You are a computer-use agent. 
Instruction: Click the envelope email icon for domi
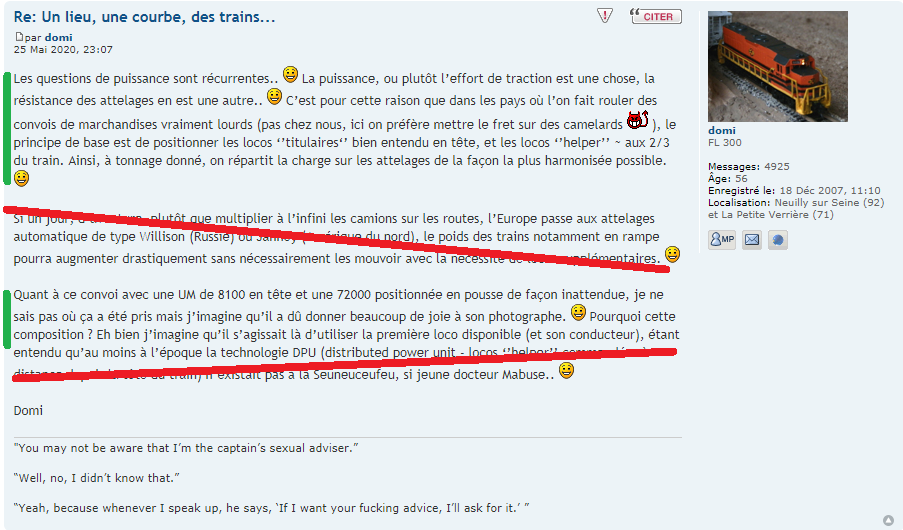(752, 239)
